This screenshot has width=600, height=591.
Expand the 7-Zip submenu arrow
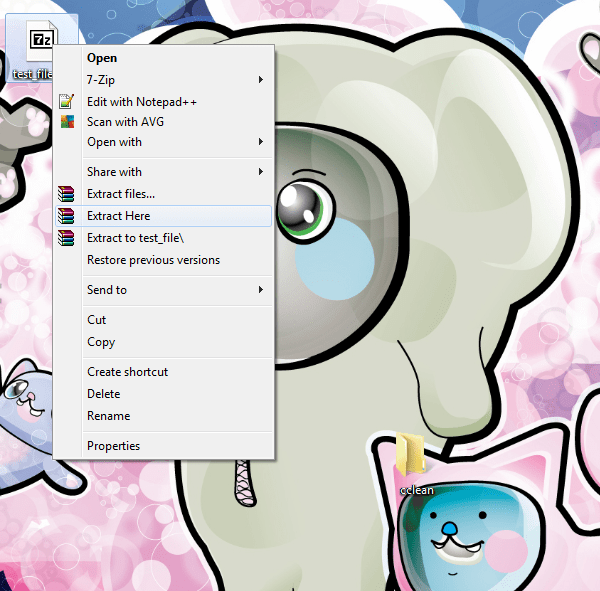tap(261, 80)
